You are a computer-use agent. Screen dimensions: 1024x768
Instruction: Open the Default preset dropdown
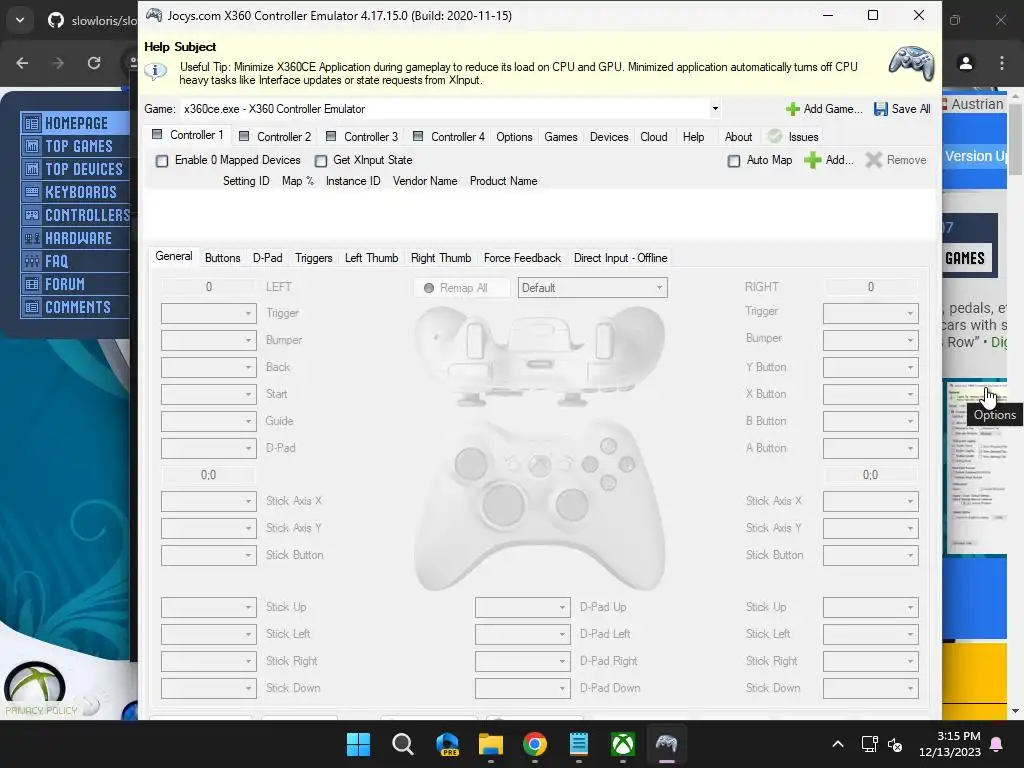pyautogui.click(x=592, y=287)
